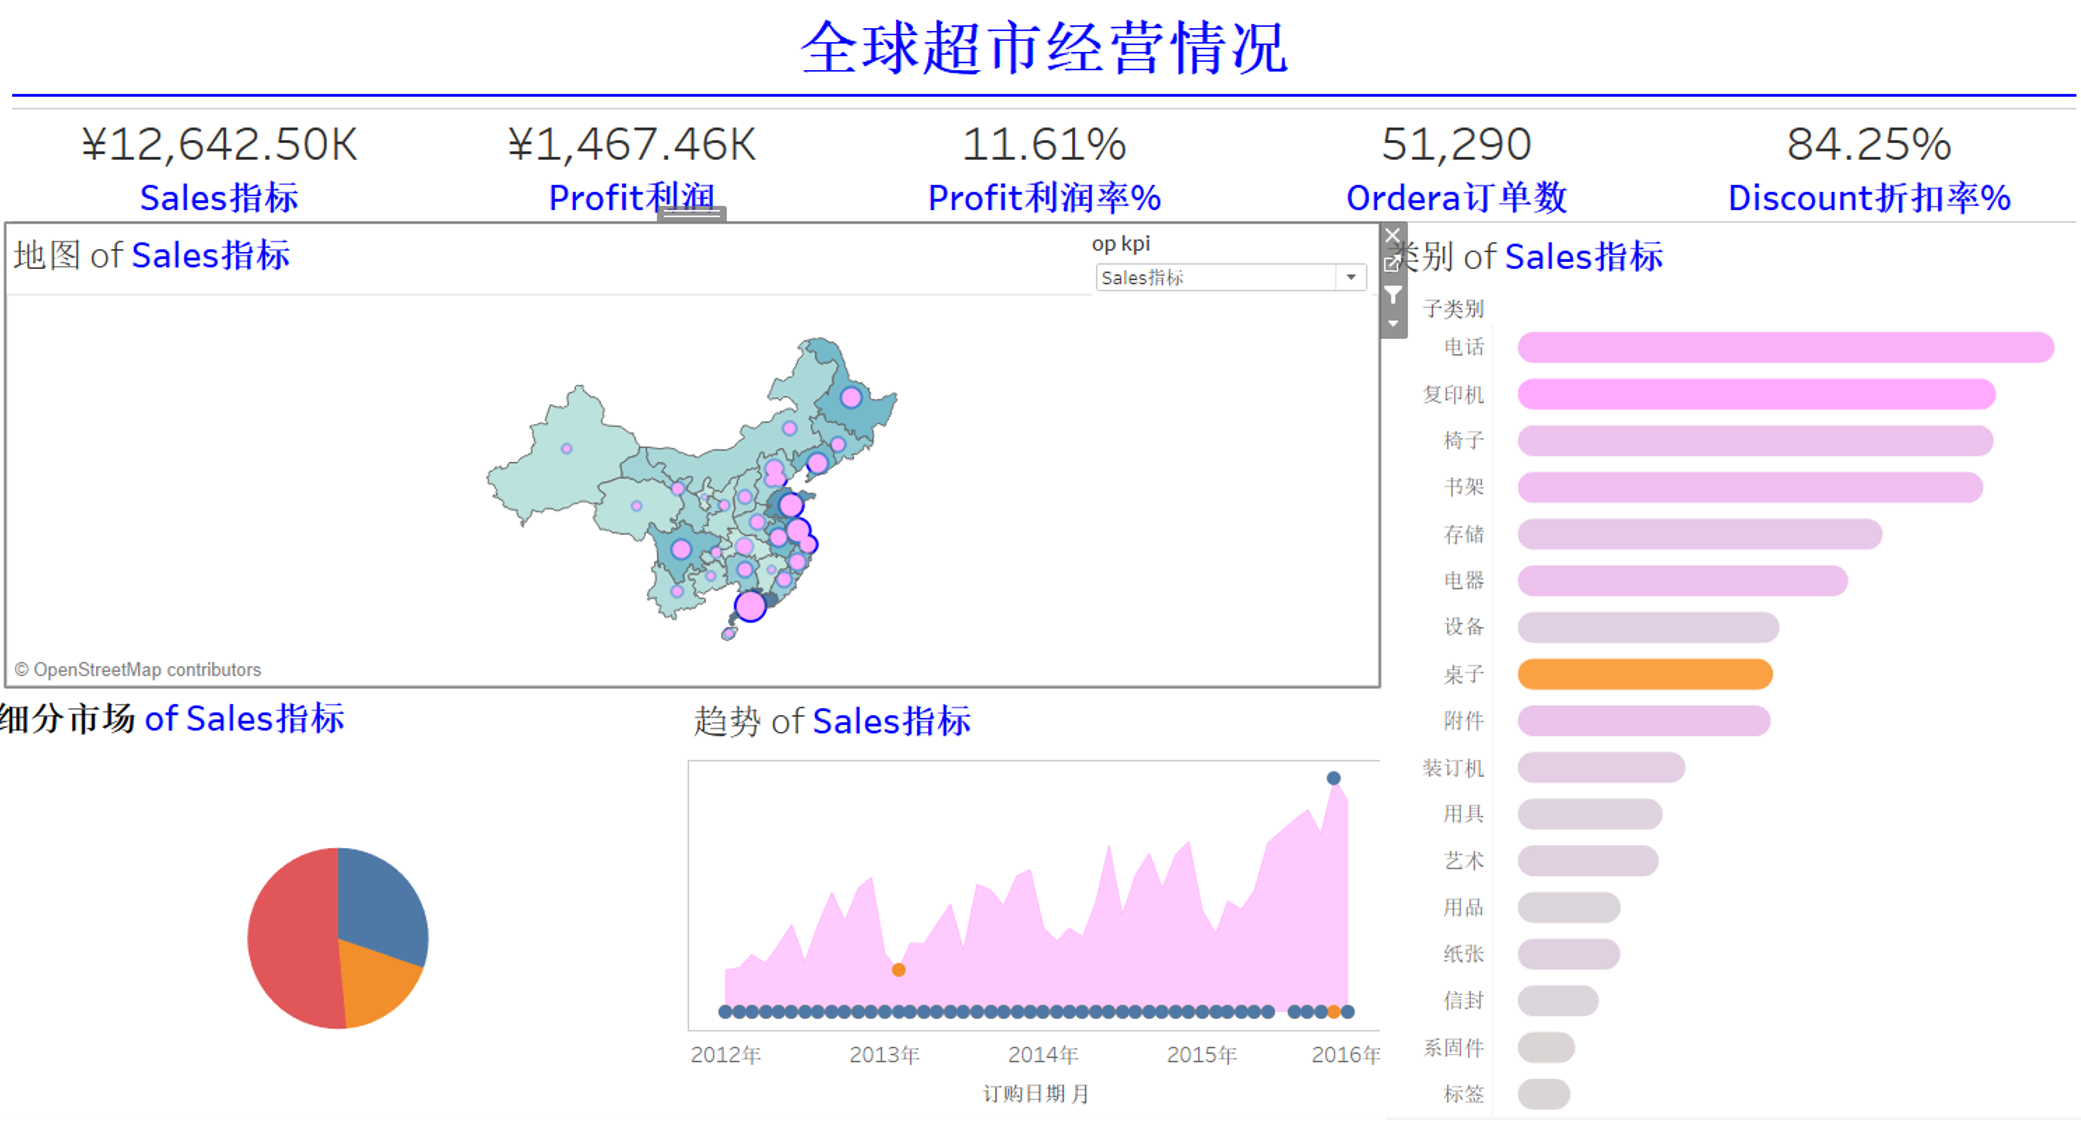Click the OpenStreetMap contributors attribution
The image size is (2081, 1121).
click(138, 670)
